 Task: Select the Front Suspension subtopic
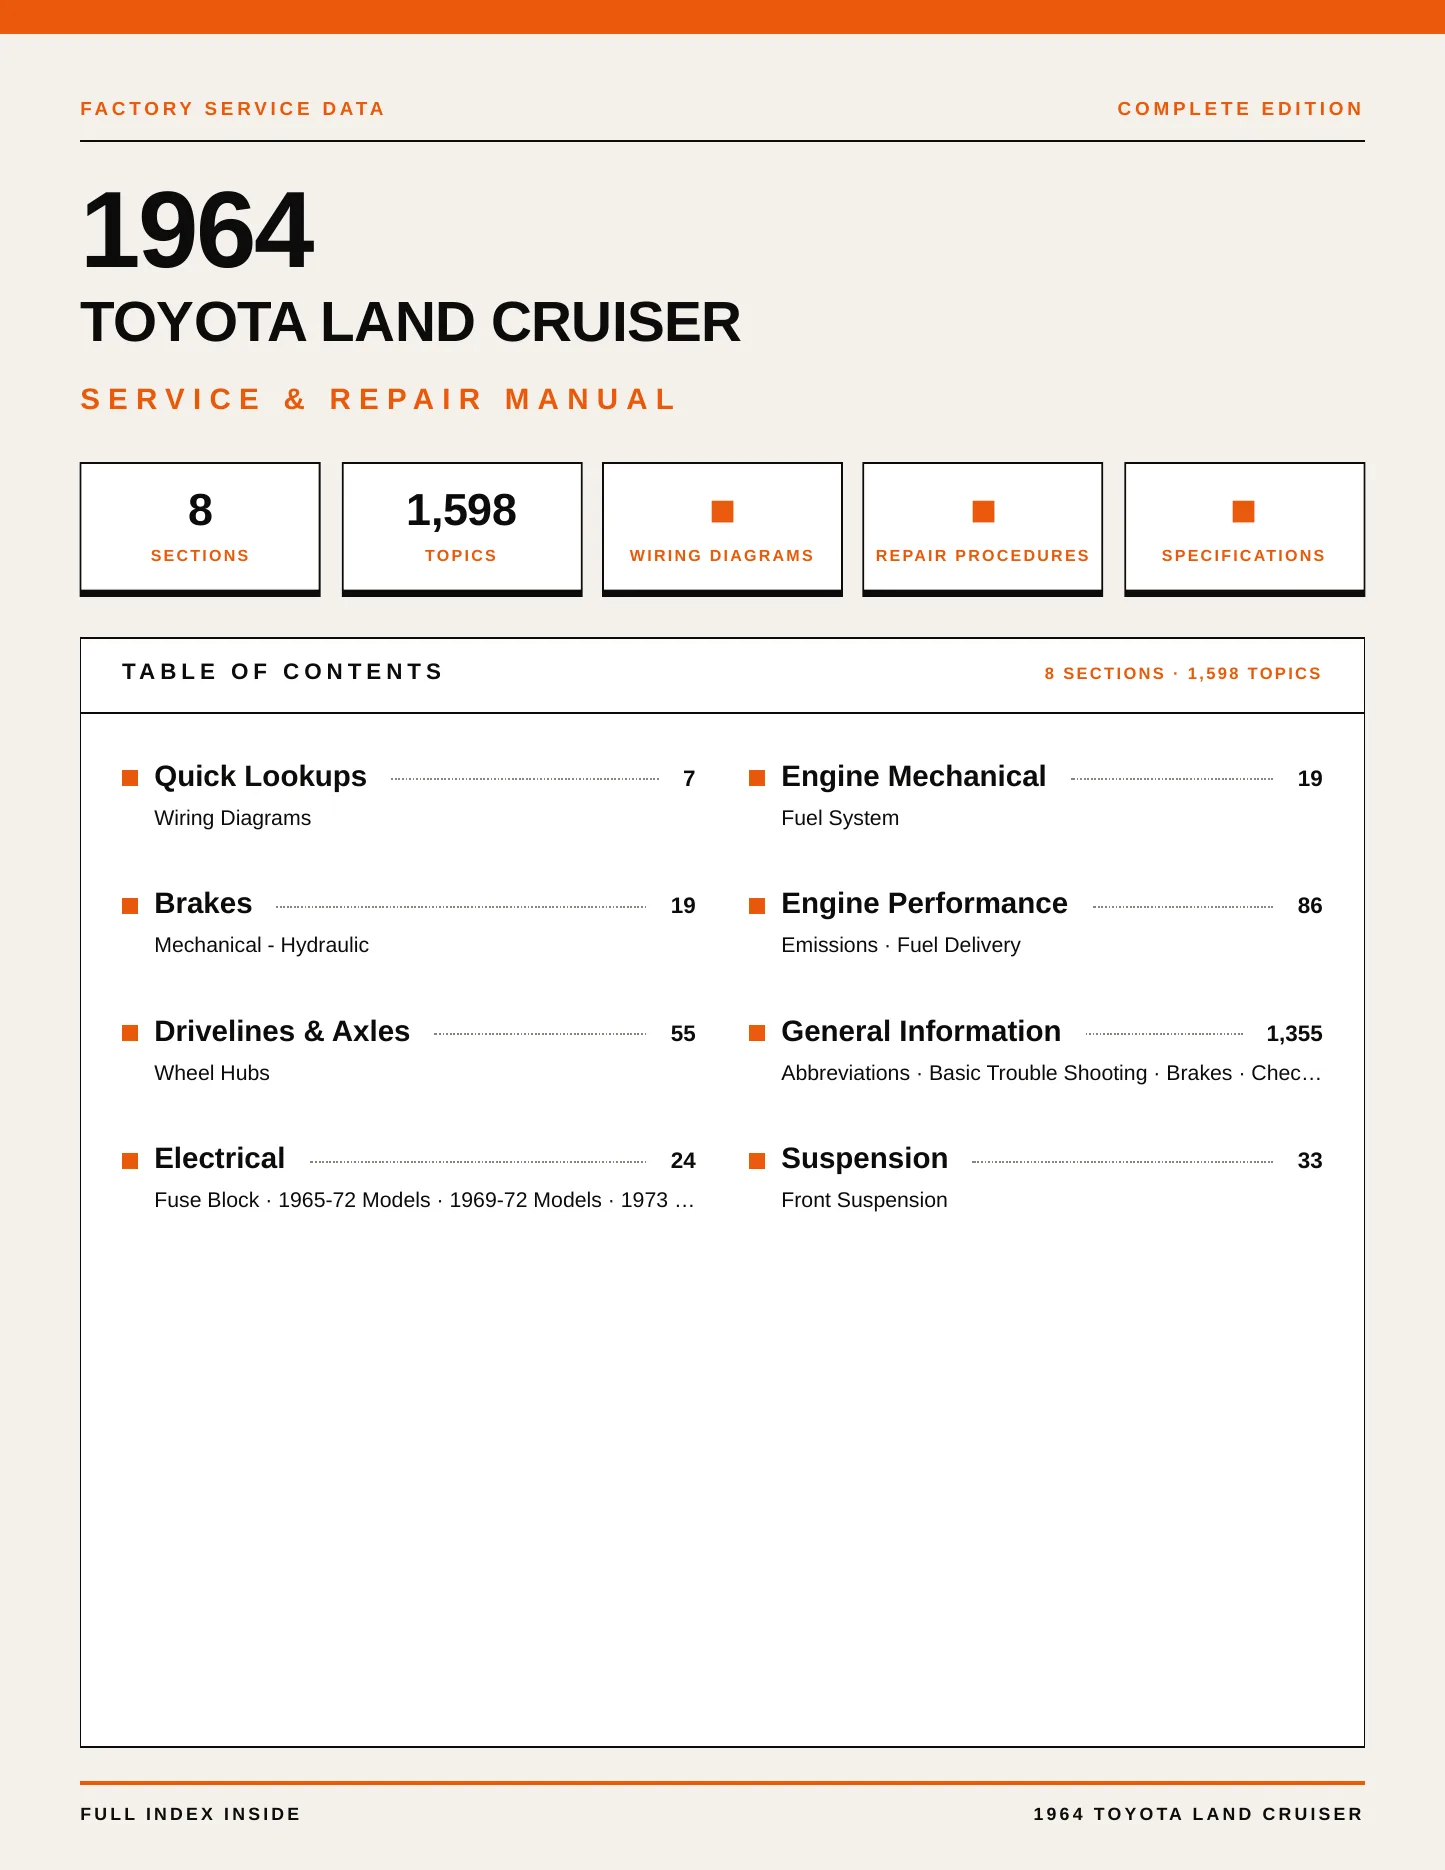click(x=864, y=1200)
